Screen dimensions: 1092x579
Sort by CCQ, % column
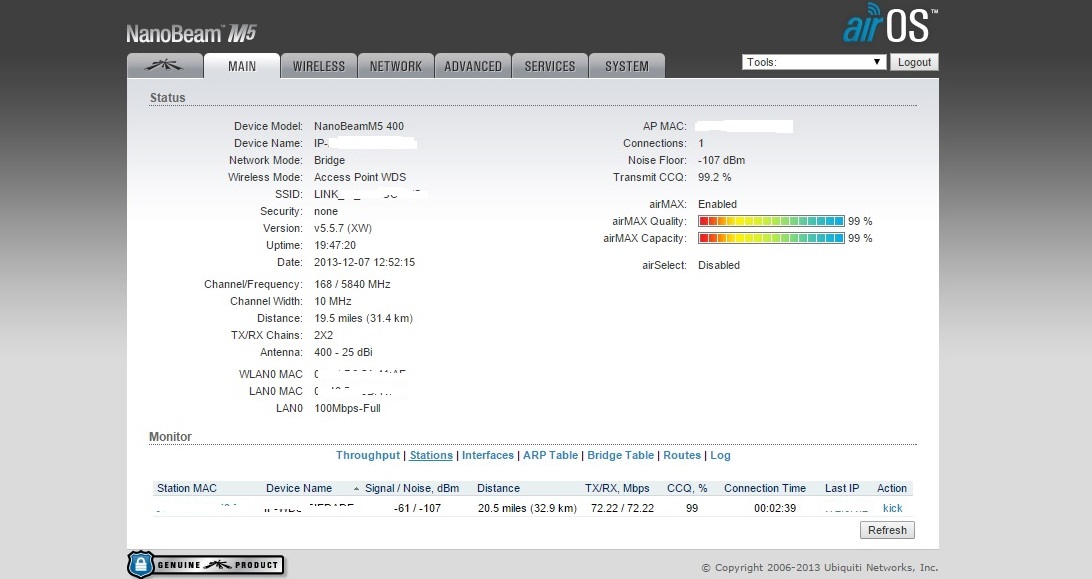click(687, 488)
